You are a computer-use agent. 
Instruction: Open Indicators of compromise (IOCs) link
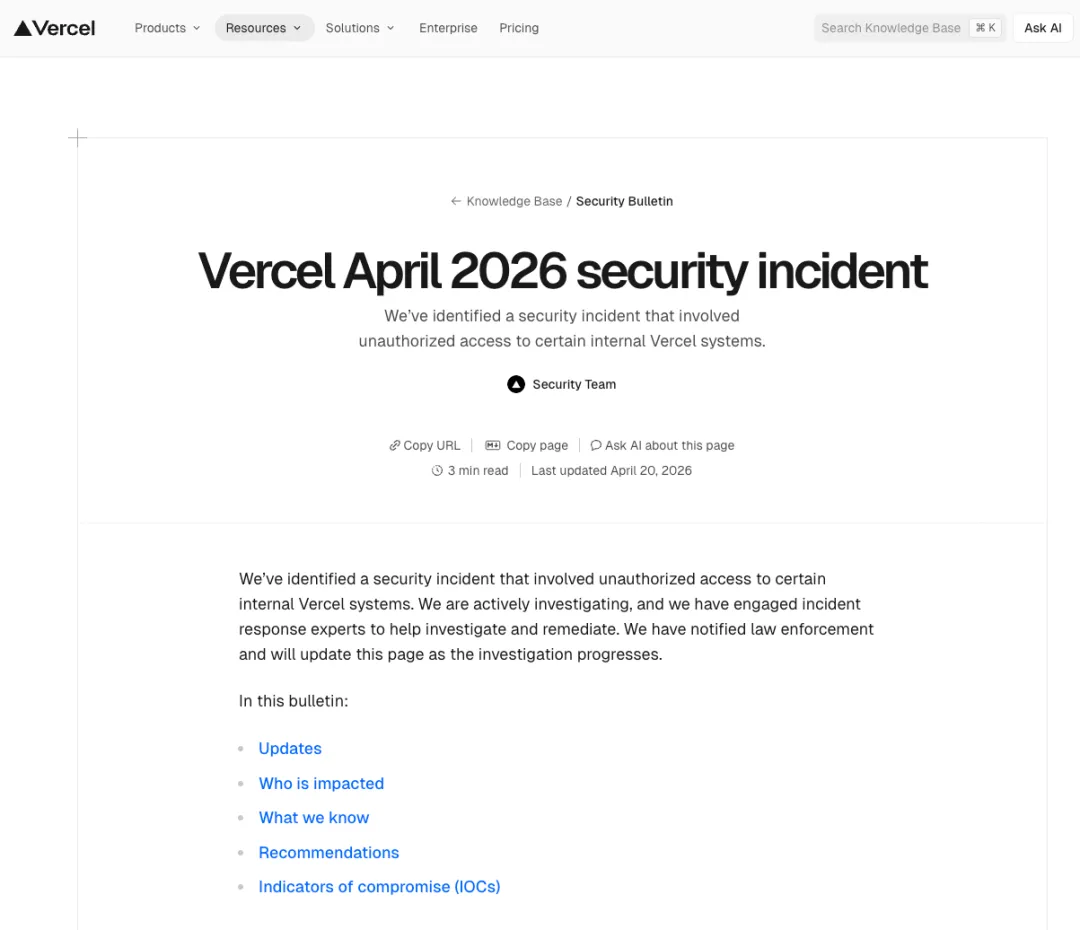[379, 887]
